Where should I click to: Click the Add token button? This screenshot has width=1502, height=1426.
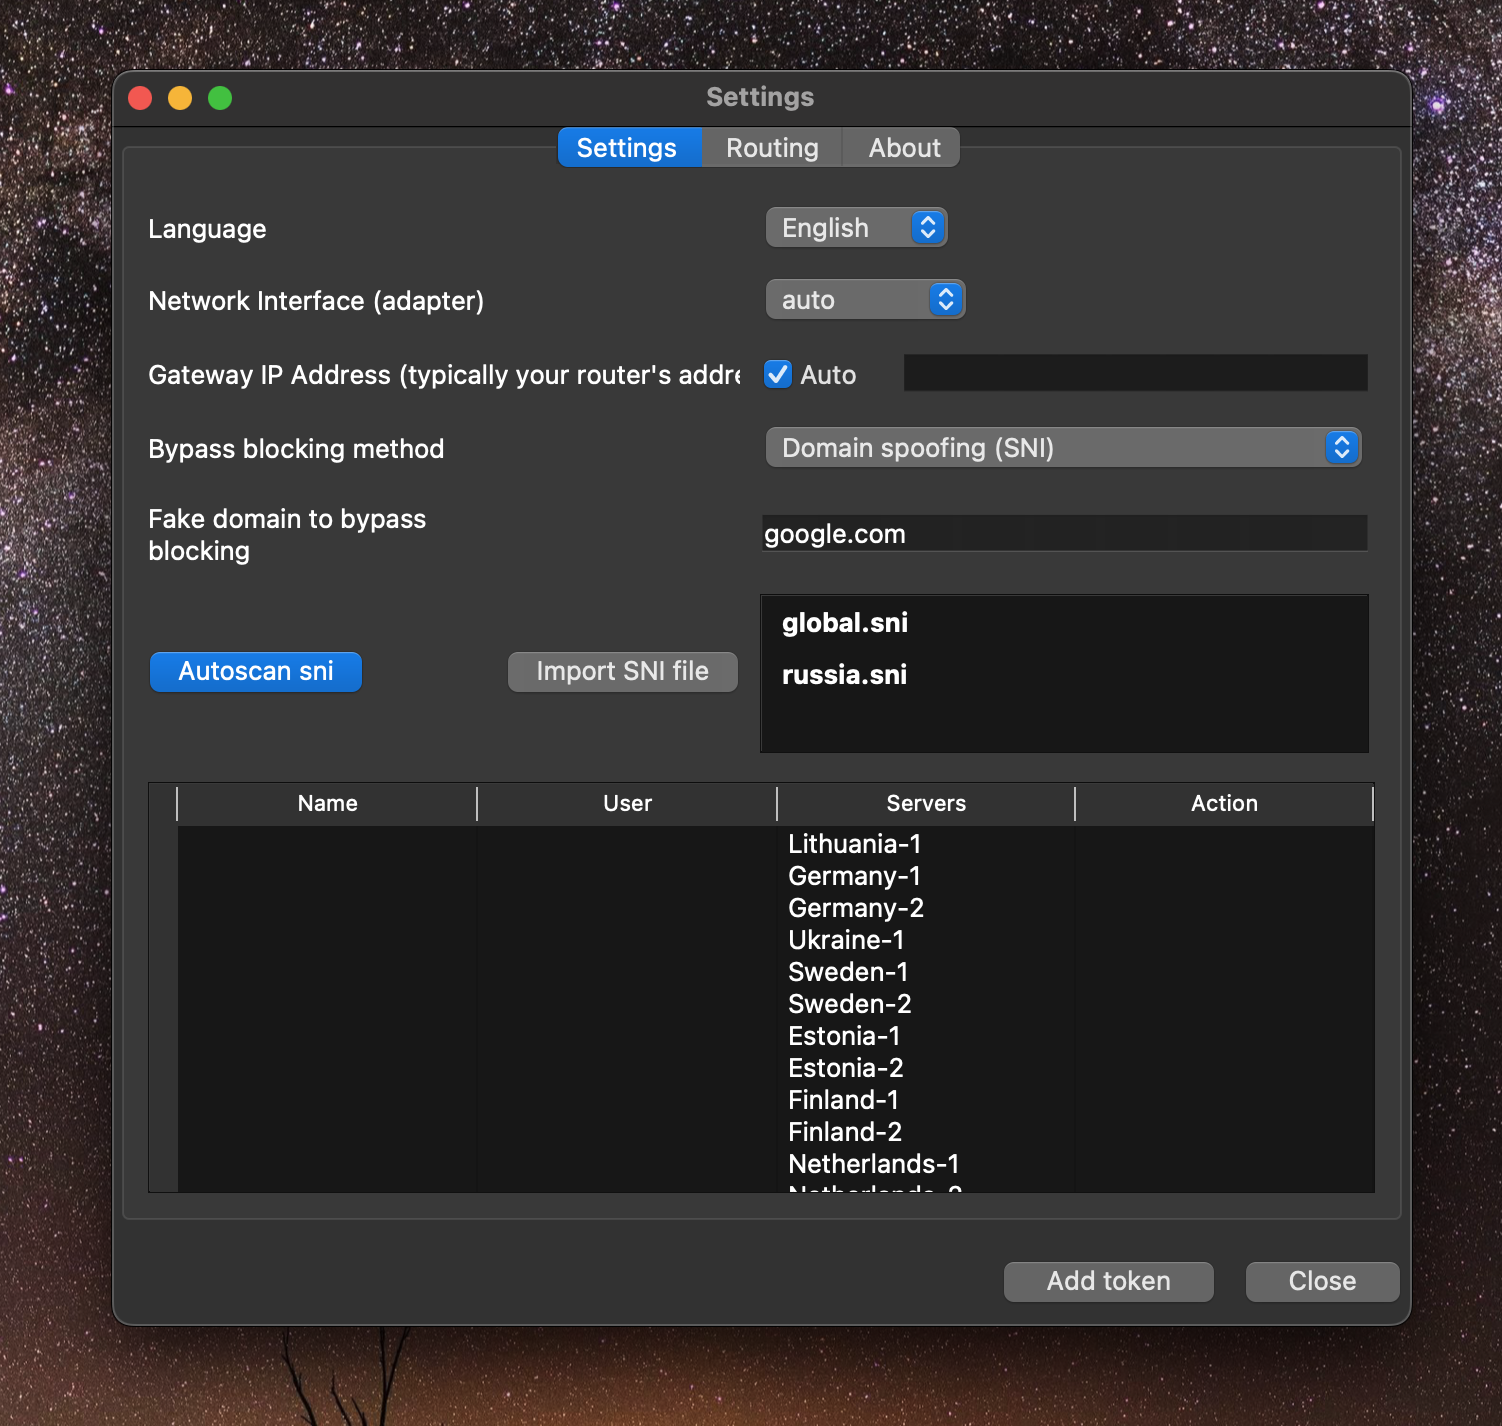tap(1108, 1281)
